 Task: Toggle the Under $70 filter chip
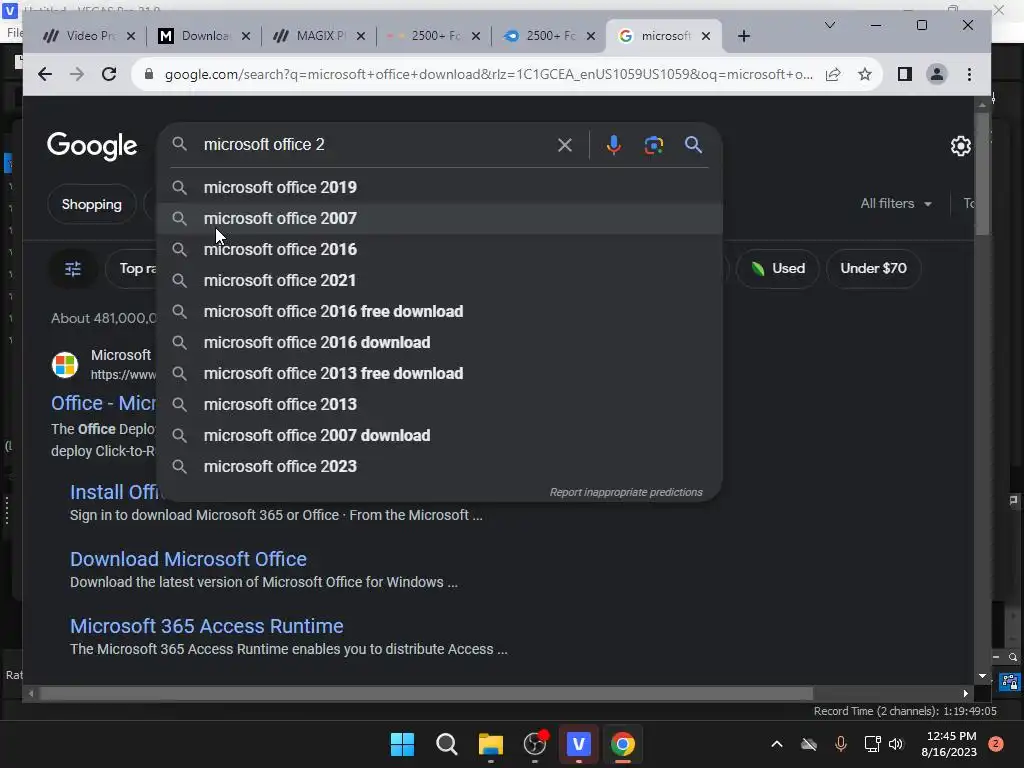[873, 268]
